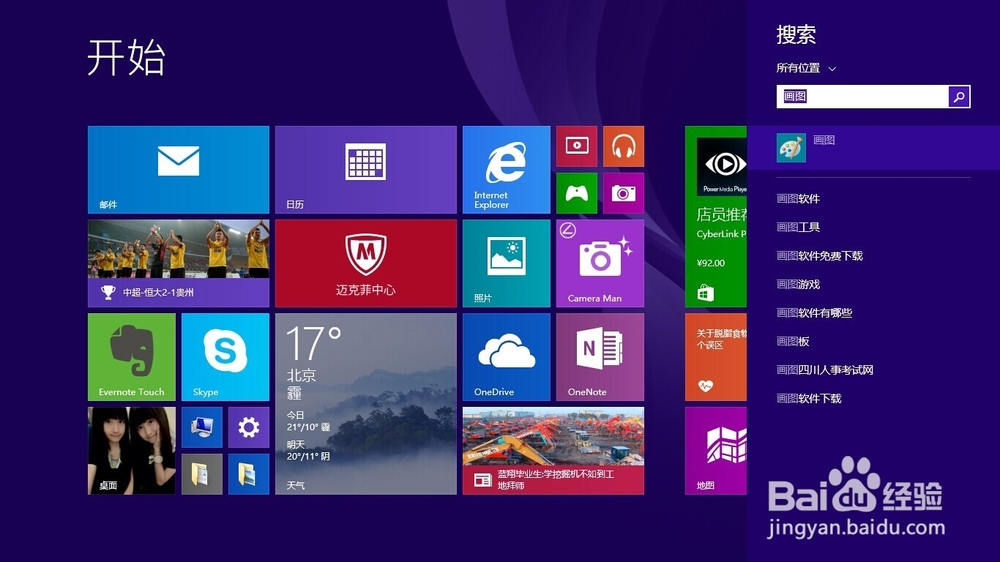Open the orange Music headphones tile
1000x562 pixels.
tap(624, 146)
